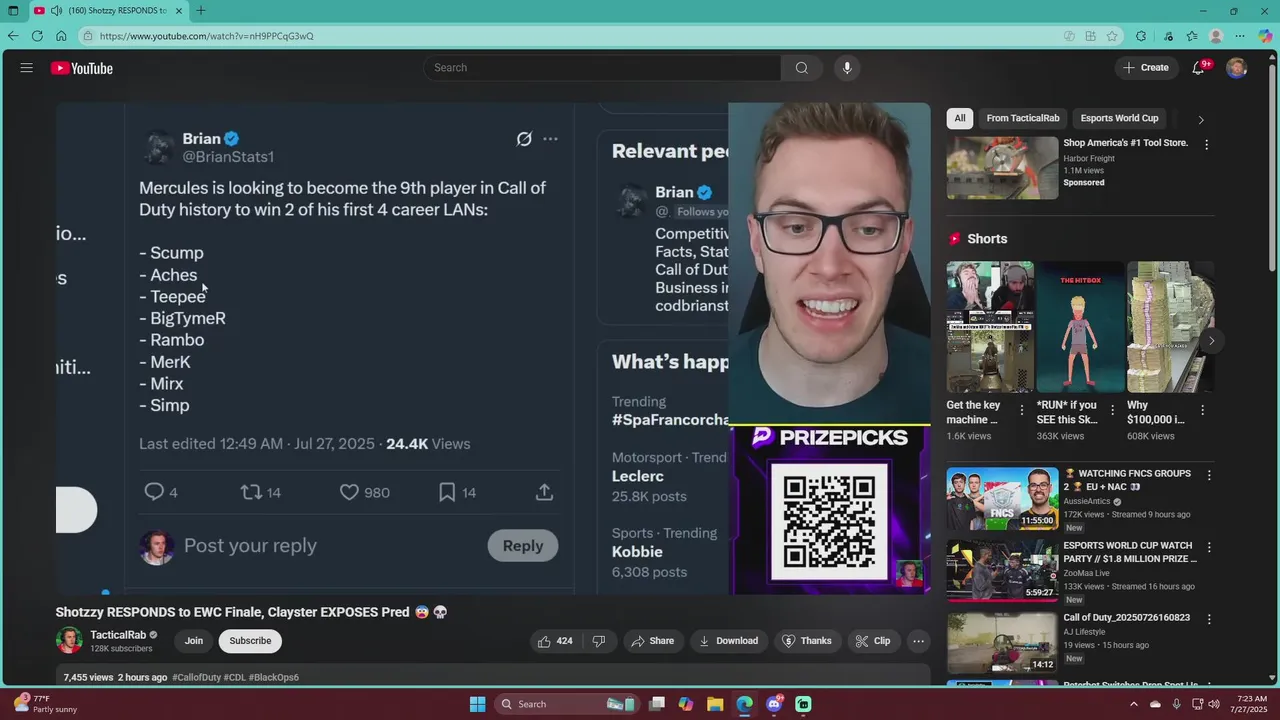Like the video with 424 likes

(555, 641)
